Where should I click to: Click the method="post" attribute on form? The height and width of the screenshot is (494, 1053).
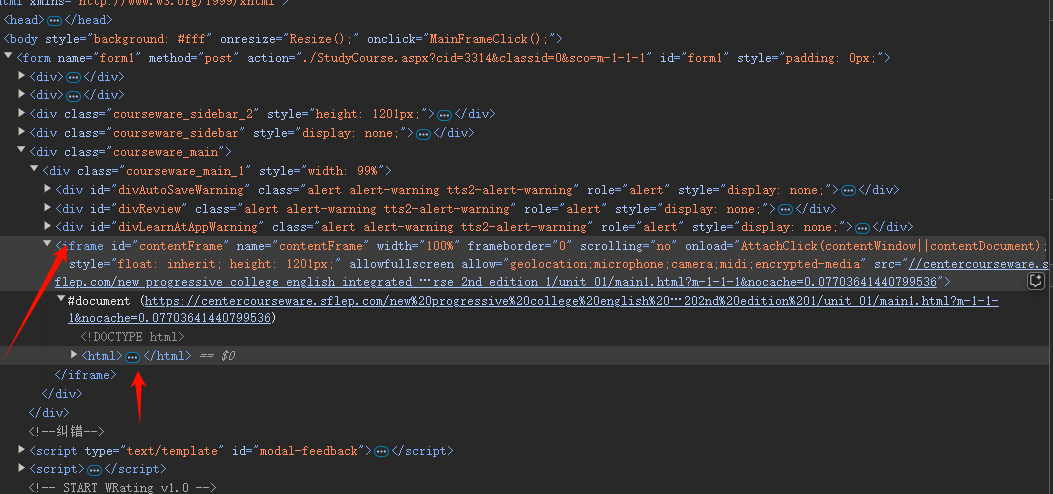[194, 58]
